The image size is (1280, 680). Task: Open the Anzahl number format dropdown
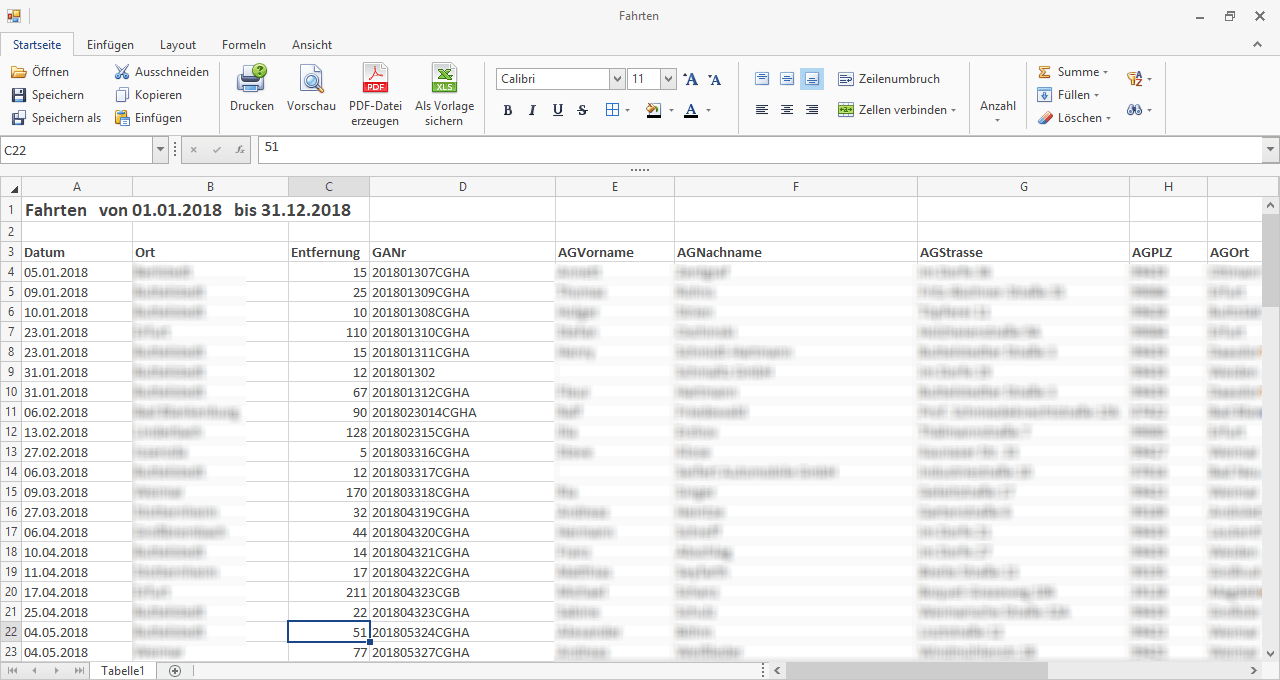[x=997, y=110]
